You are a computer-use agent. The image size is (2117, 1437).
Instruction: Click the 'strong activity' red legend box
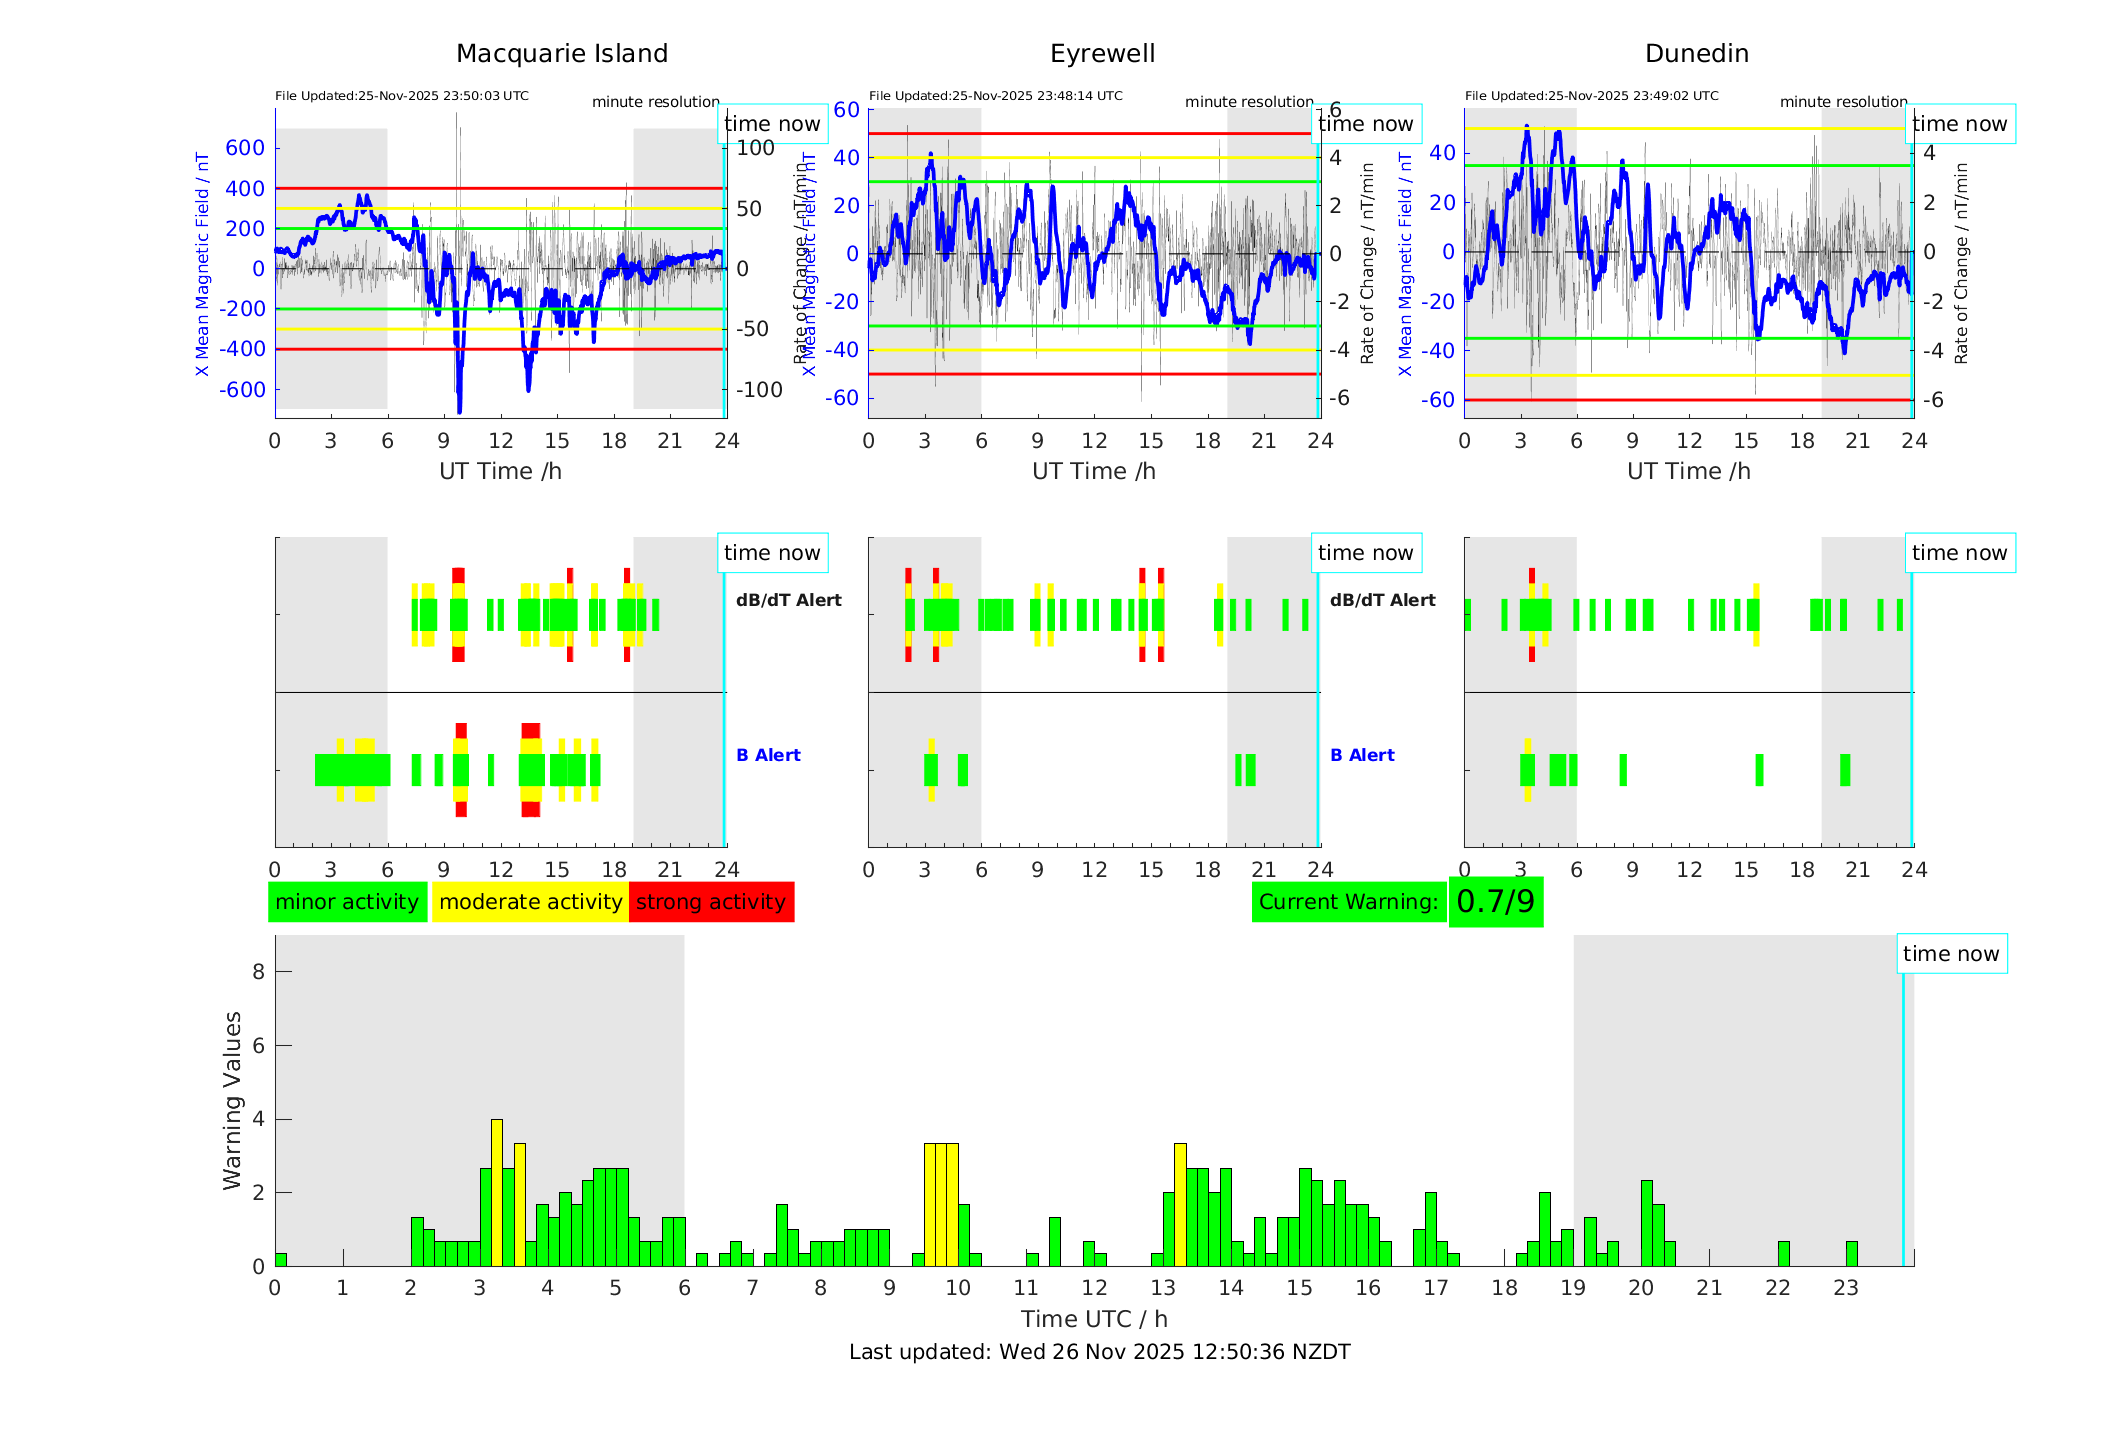point(711,902)
